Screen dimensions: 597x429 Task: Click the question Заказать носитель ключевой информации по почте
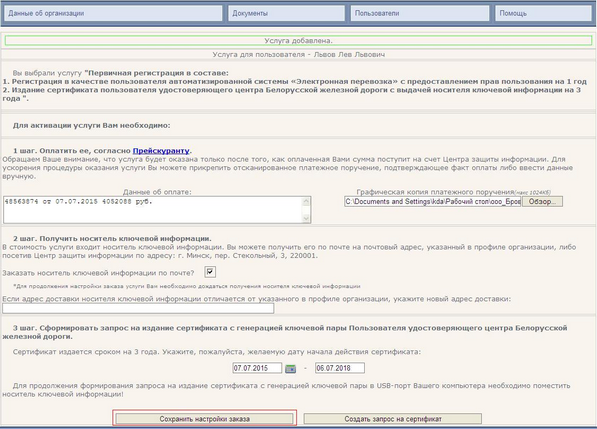[x=98, y=273]
